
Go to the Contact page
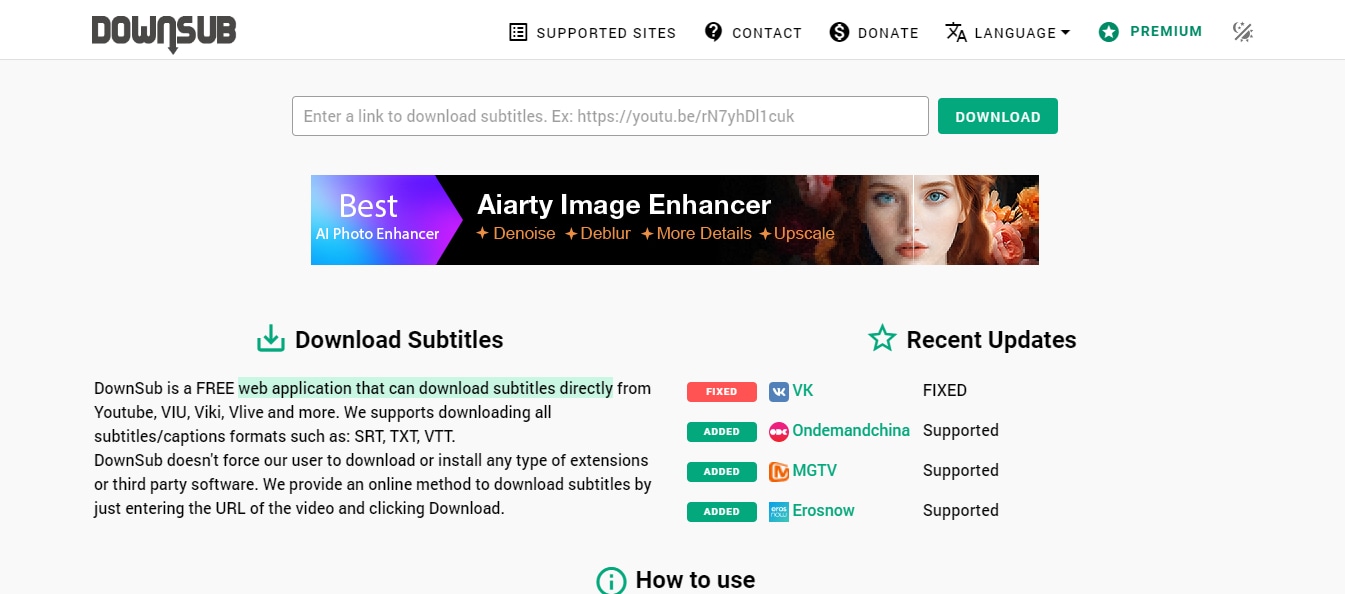tap(766, 33)
